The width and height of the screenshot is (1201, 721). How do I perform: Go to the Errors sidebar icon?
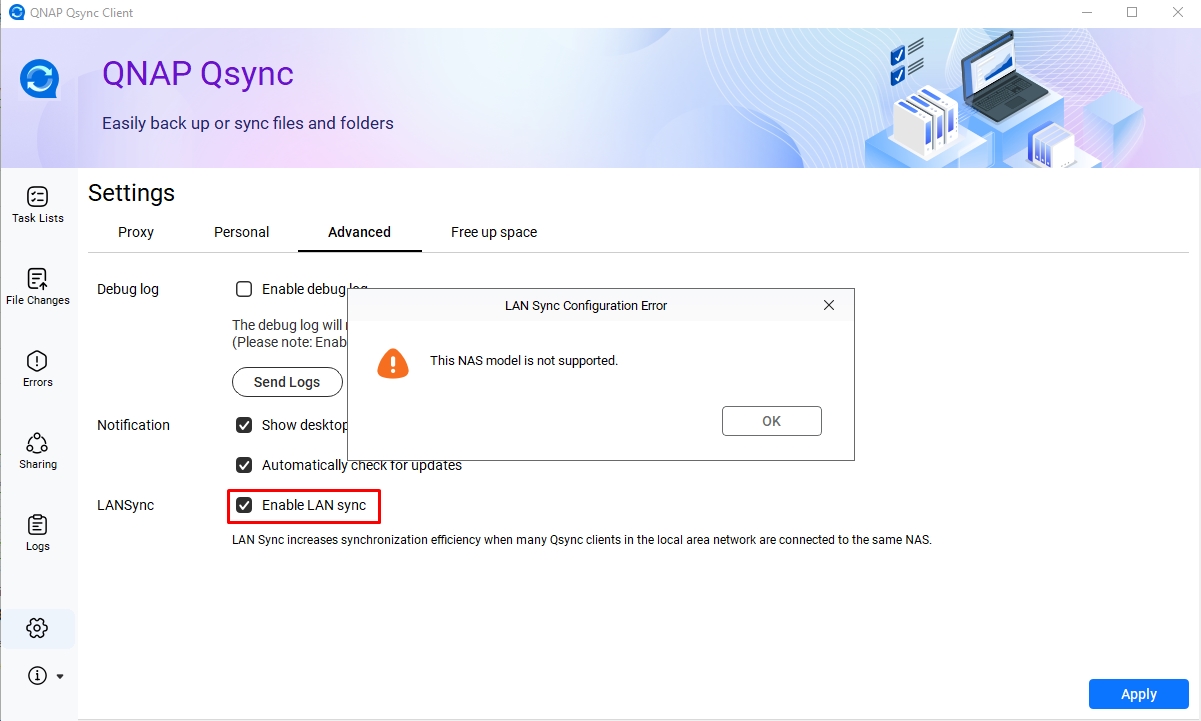37,360
